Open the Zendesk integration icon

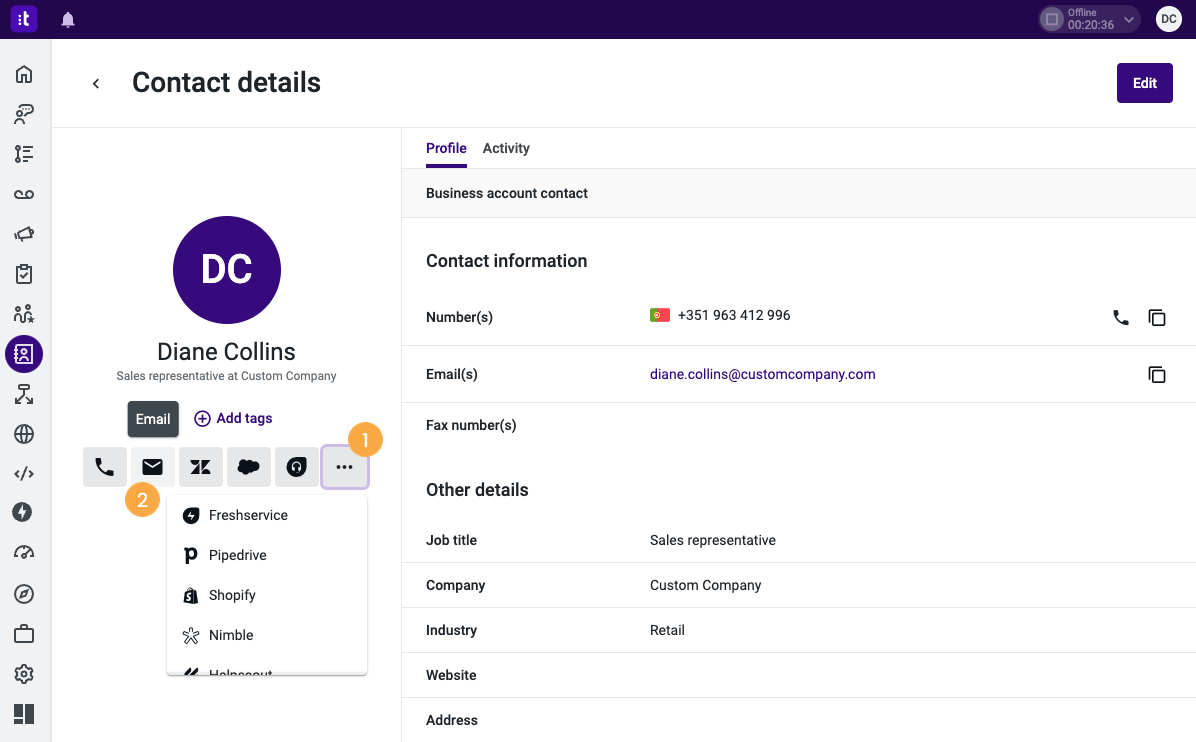200,466
